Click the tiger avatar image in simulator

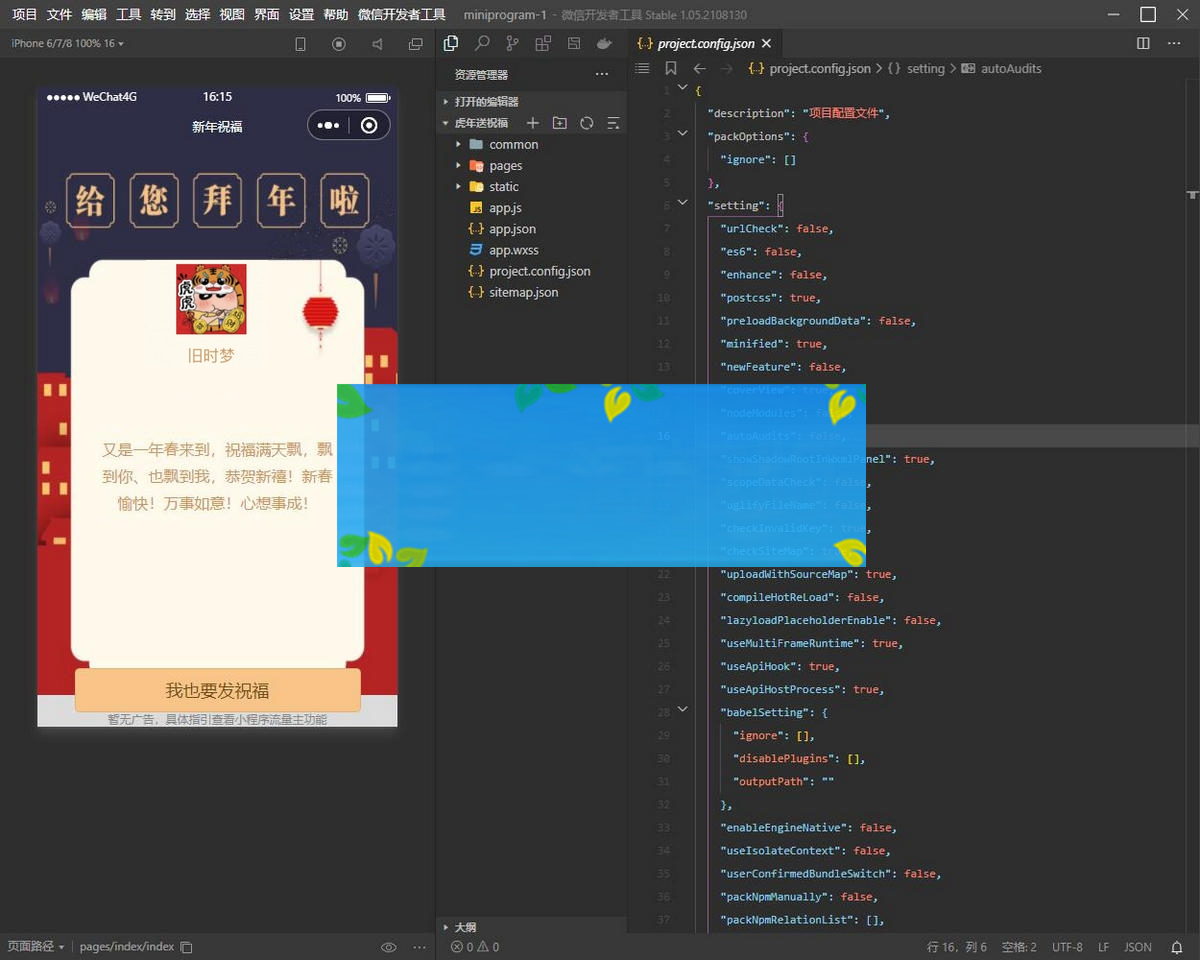[211, 299]
